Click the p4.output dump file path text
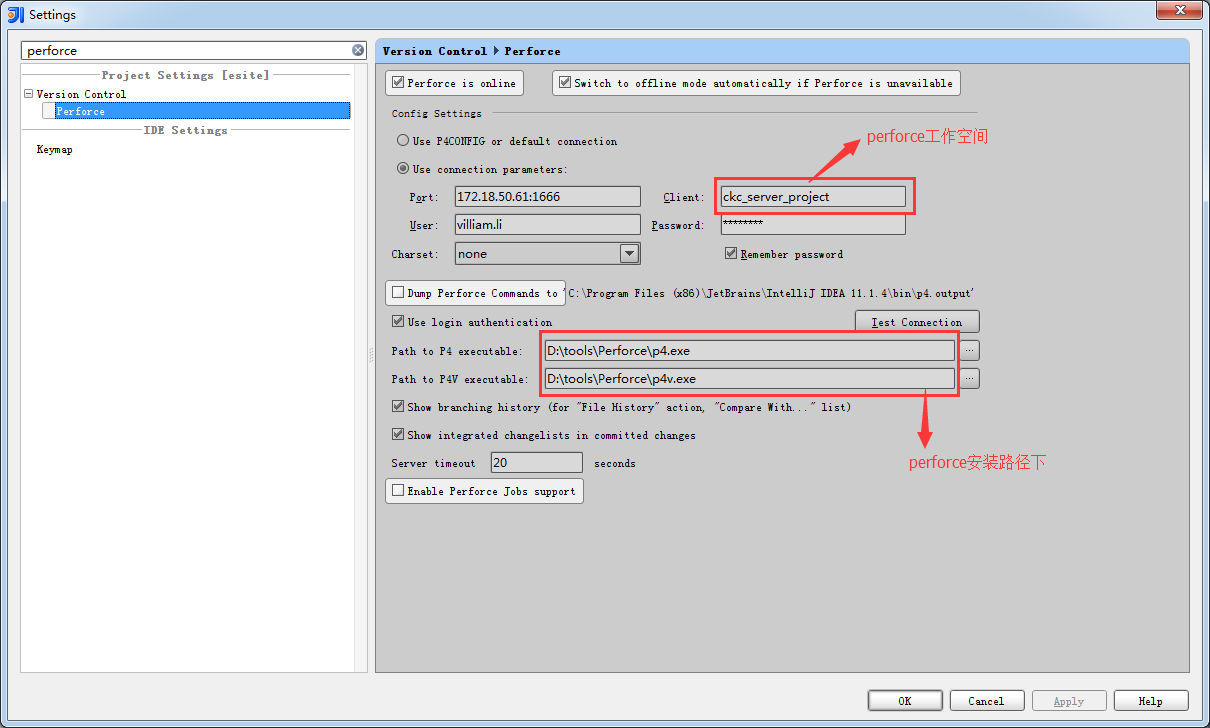 [x=768, y=293]
